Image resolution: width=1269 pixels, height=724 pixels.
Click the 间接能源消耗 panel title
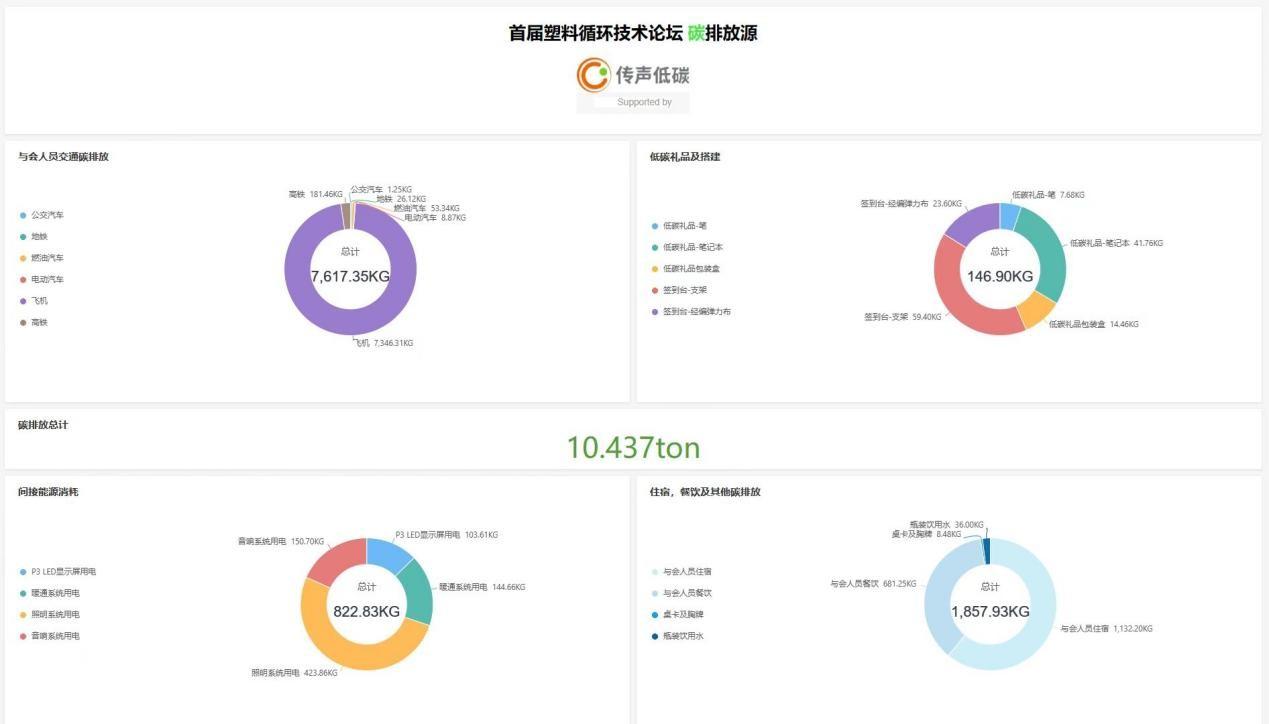[48, 492]
